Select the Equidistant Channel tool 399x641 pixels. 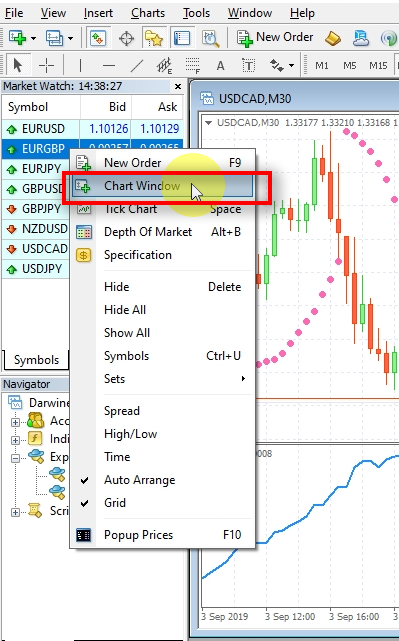(x=165, y=65)
